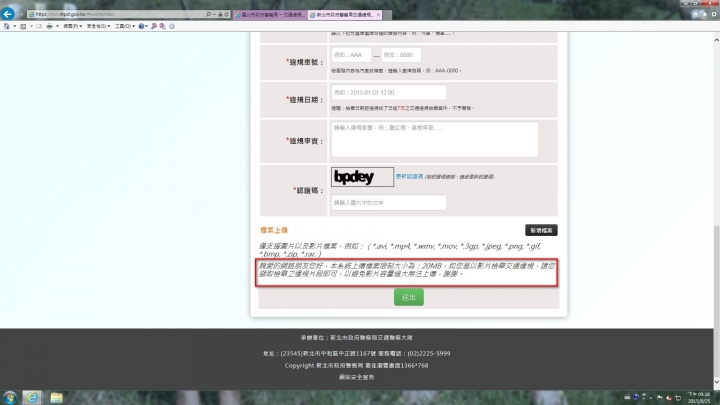Click the 違規事實 description text area

pos(434,139)
